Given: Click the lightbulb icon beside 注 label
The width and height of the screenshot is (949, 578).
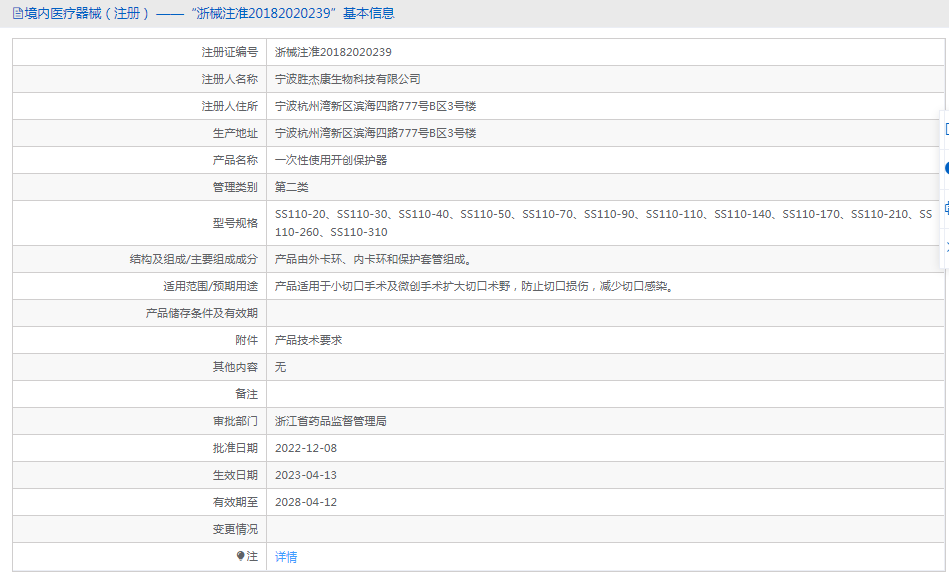Looking at the screenshot, I should click(x=240, y=556).
